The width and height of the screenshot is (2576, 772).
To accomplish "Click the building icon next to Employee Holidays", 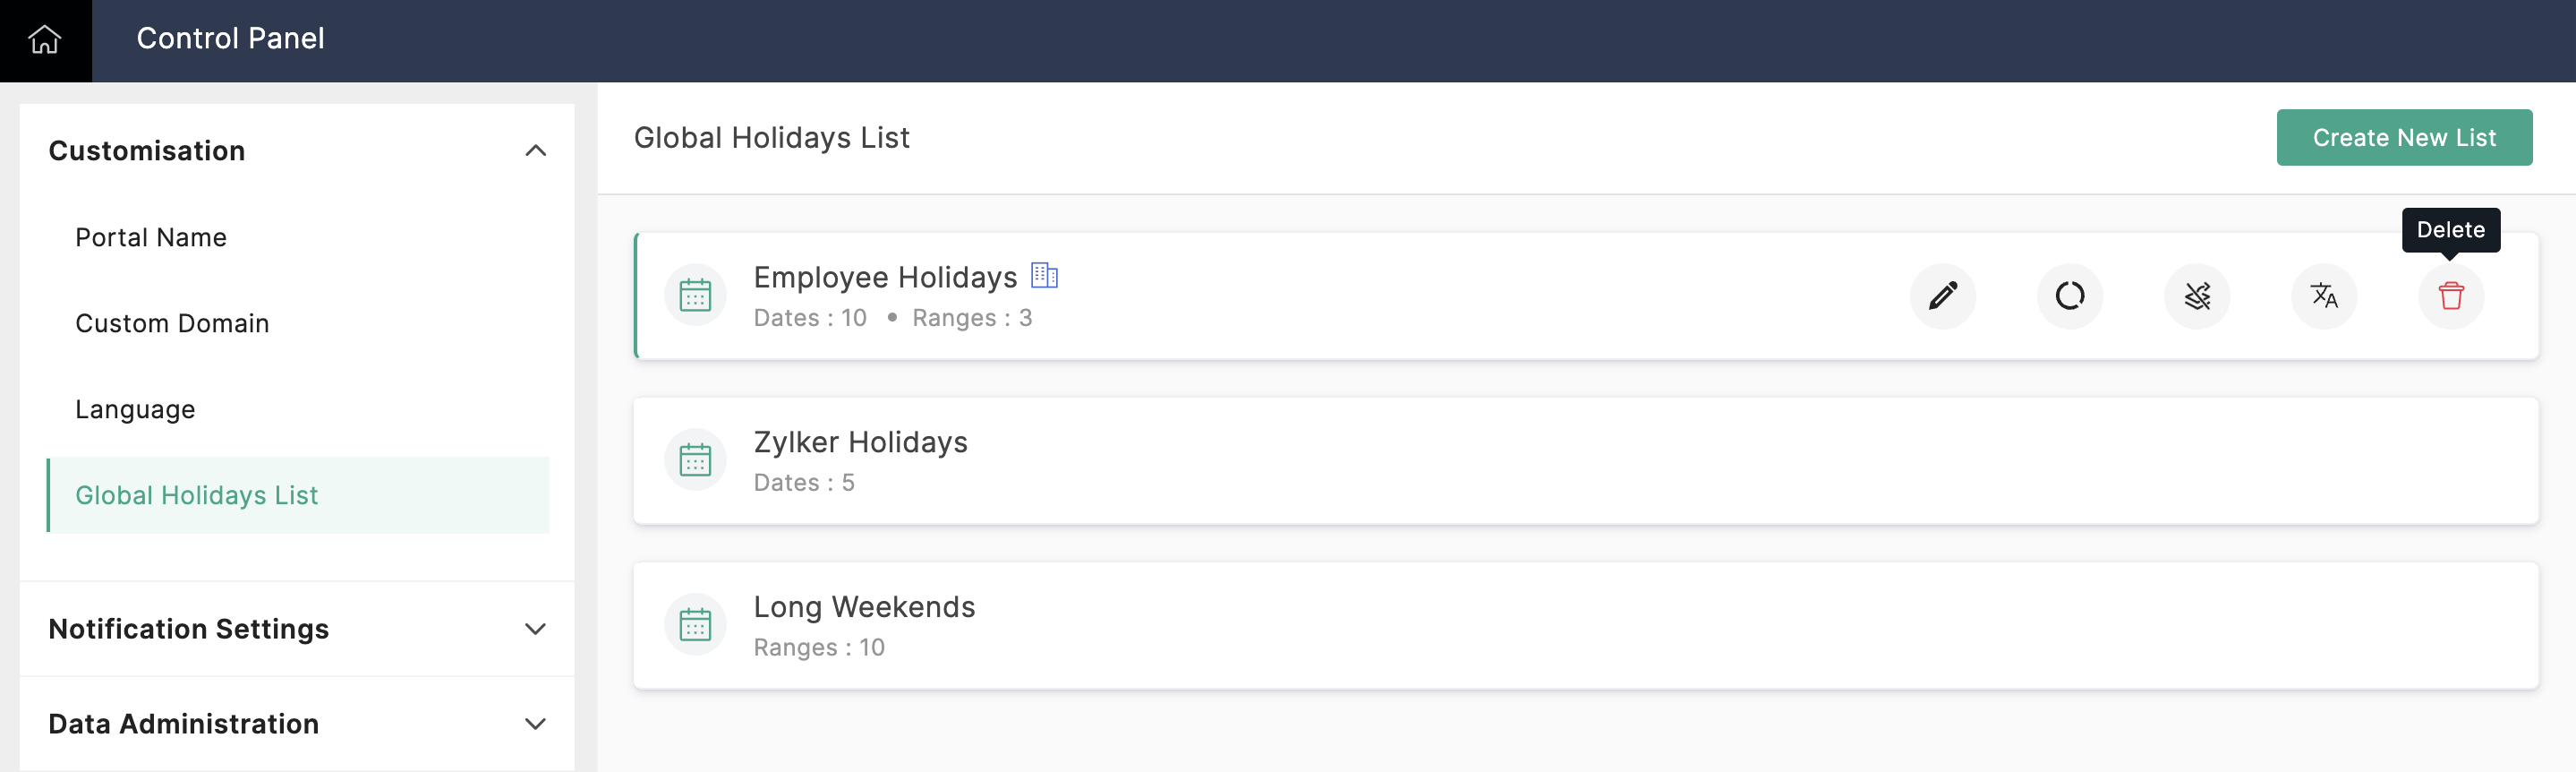I will click(x=1044, y=275).
